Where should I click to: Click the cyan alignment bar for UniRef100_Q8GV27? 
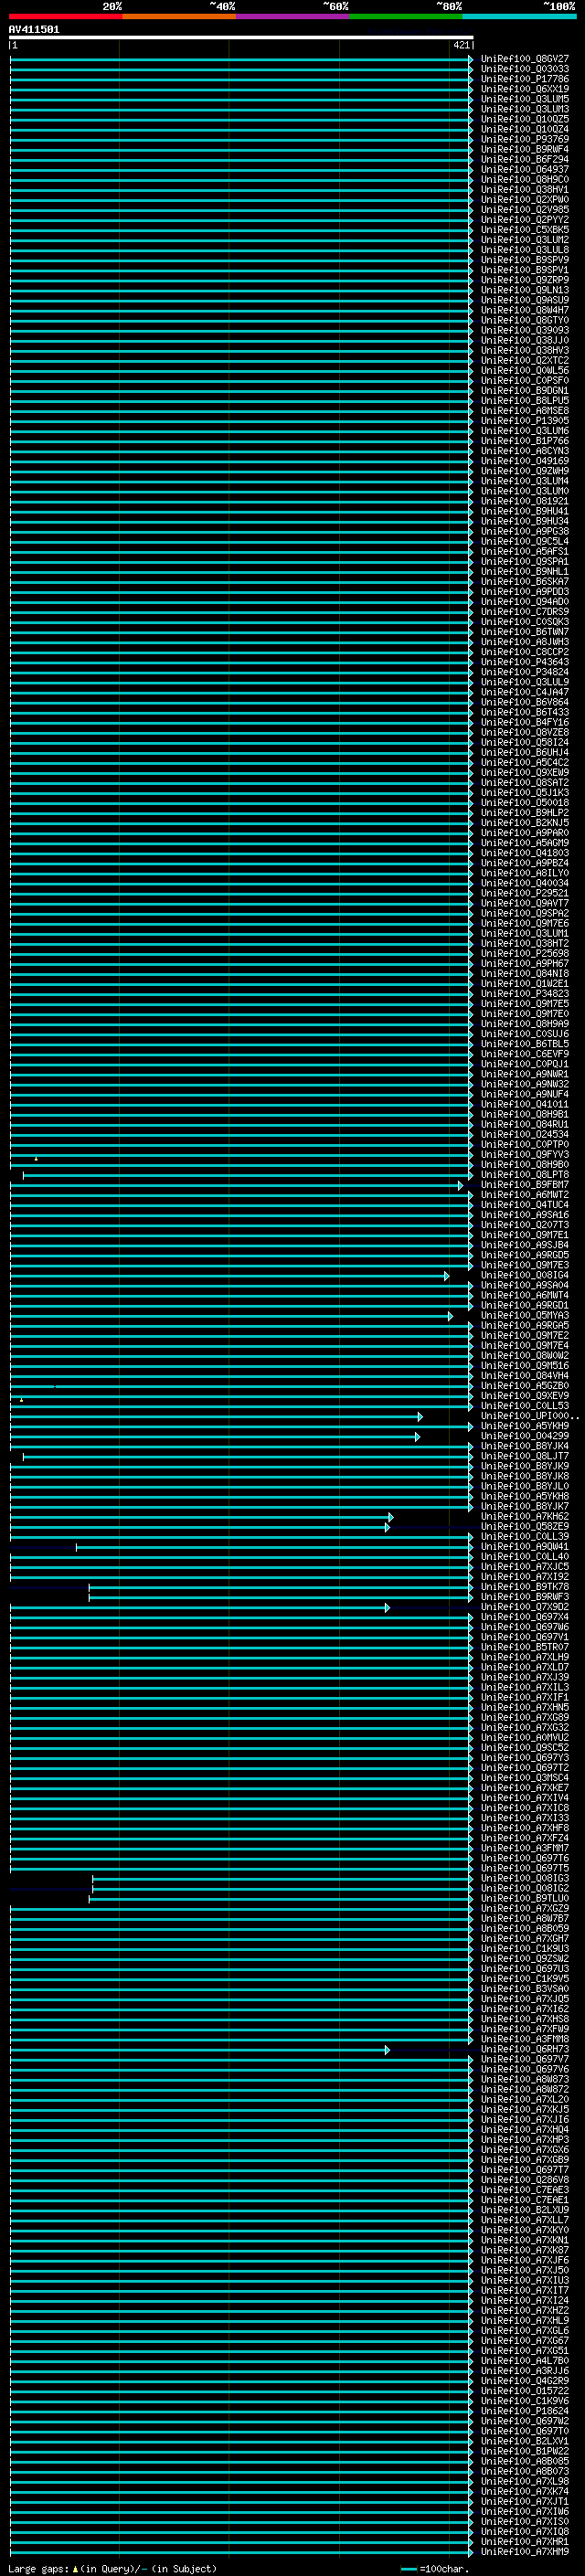[x=241, y=60]
